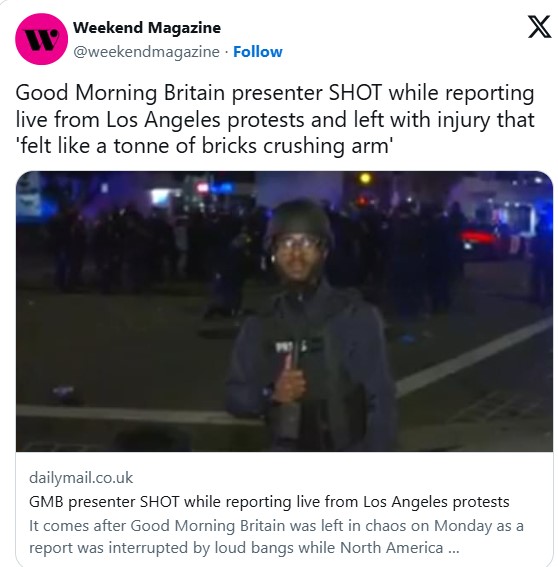Open the Weekend Magazine display name
Image resolution: width=558 pixels, height=567 pixels.
click(x=147, y=28)
